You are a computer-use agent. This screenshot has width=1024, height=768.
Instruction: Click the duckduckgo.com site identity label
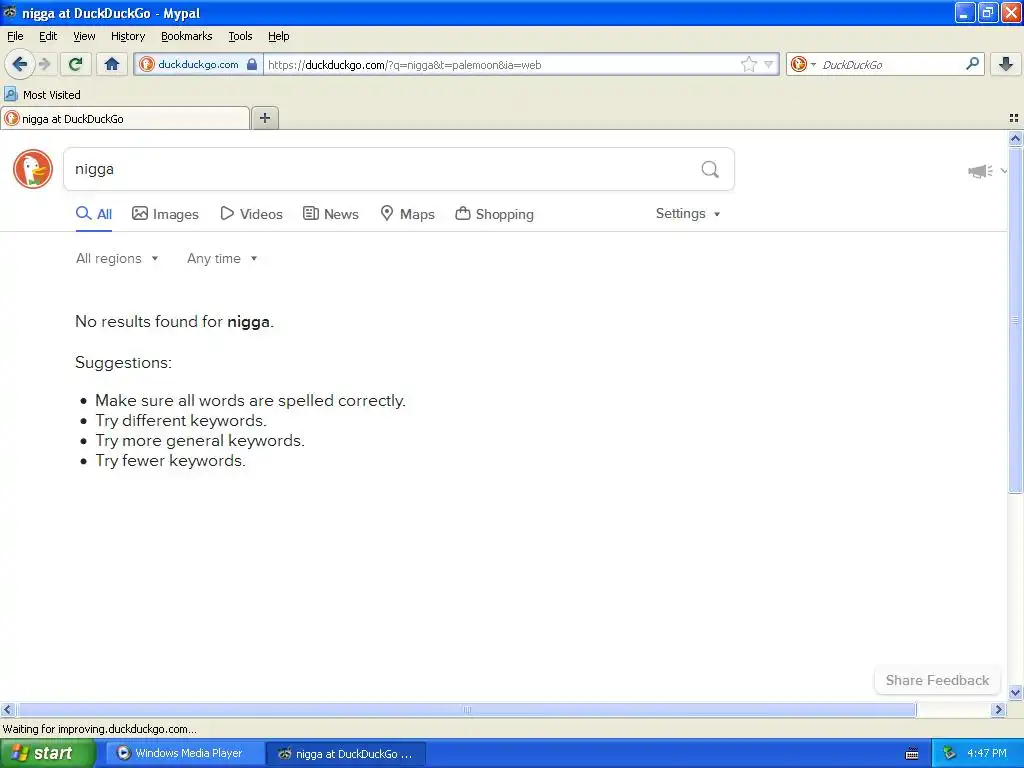click(198, 64)
